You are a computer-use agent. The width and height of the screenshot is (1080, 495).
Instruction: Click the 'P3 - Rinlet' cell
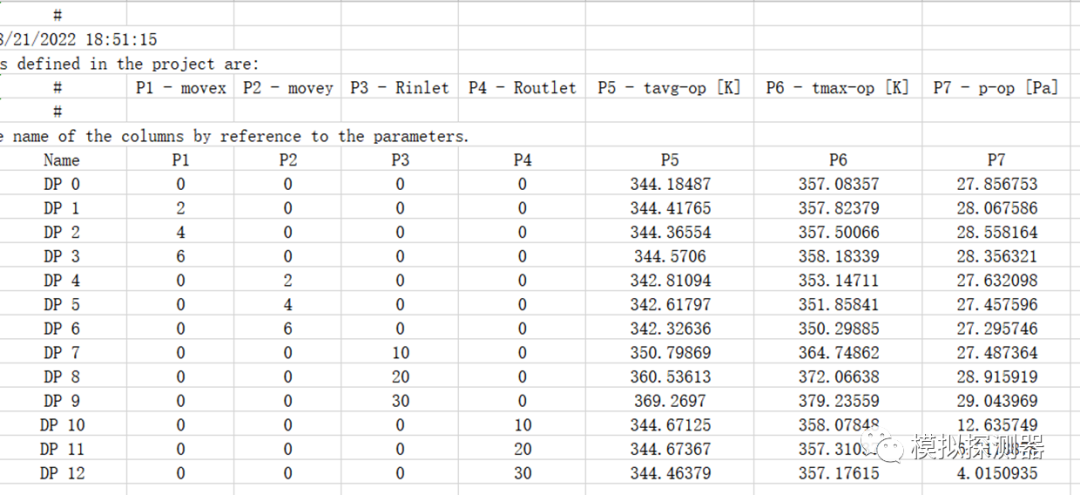click(x=400, y=87)
